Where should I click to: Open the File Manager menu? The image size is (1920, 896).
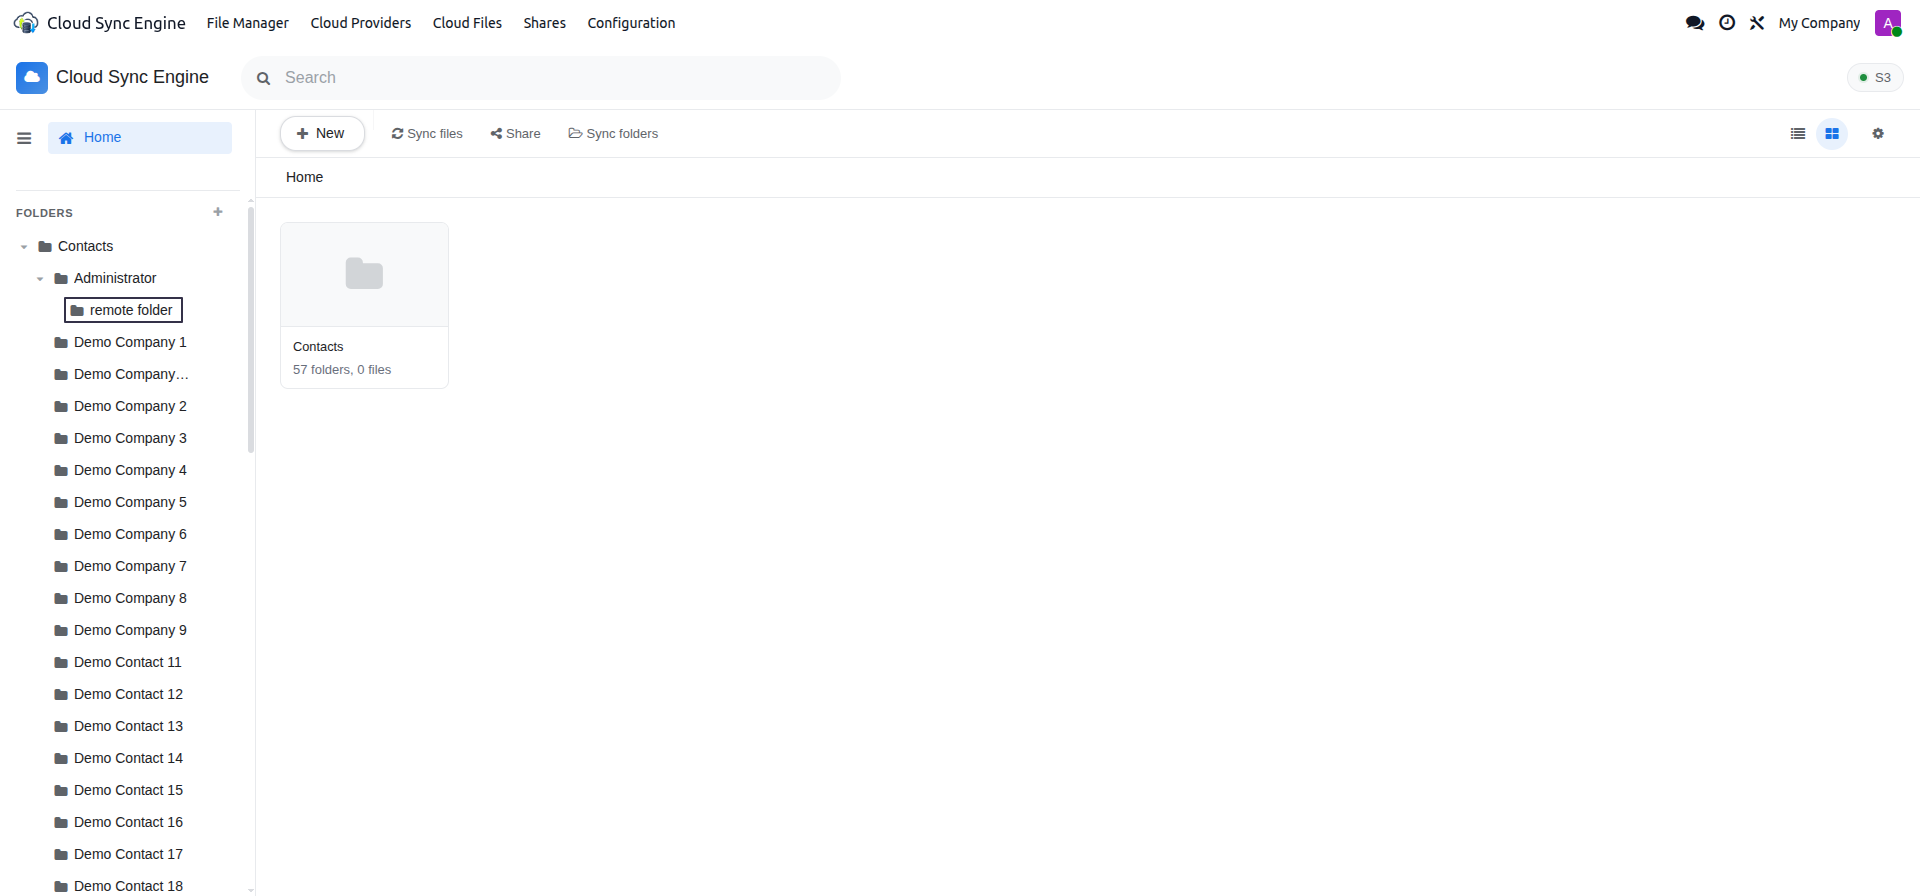pyautogui.click(x=248, y=23)
